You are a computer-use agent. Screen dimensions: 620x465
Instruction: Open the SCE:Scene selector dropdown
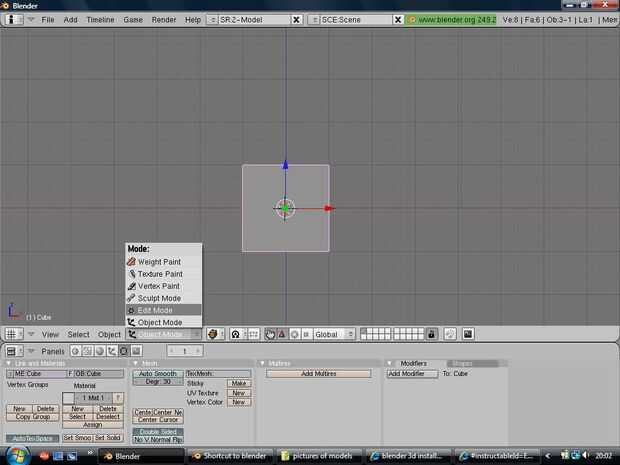(314, 19)
